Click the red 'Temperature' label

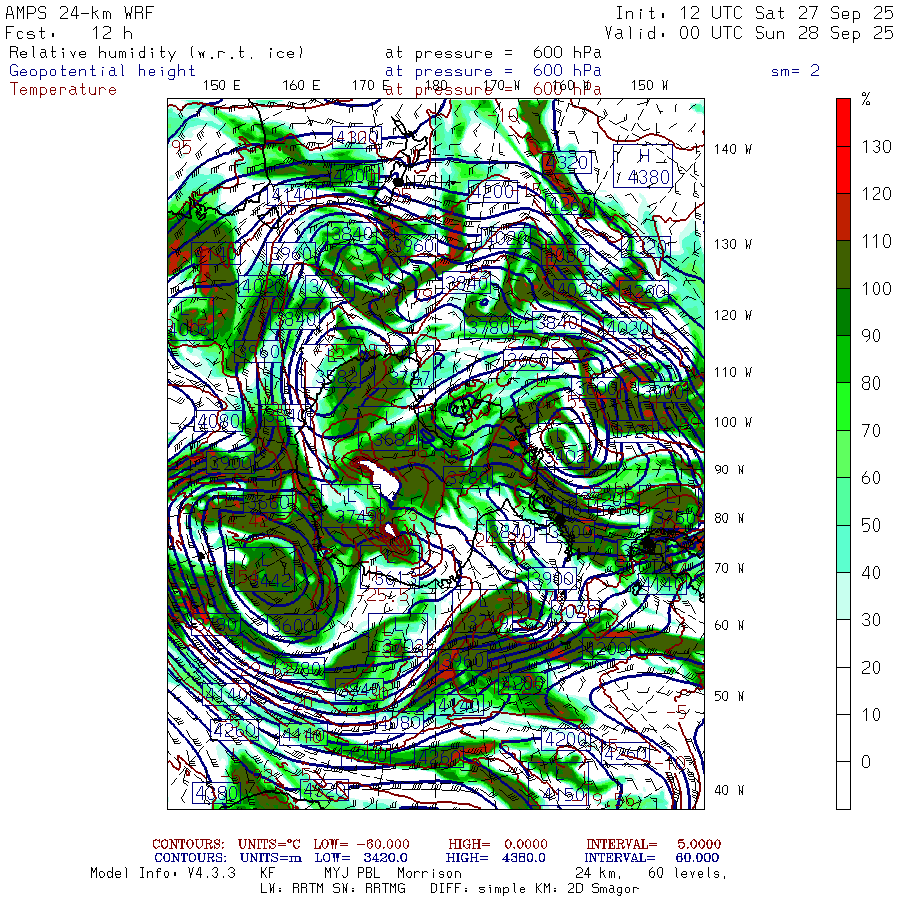coord(63,90)
